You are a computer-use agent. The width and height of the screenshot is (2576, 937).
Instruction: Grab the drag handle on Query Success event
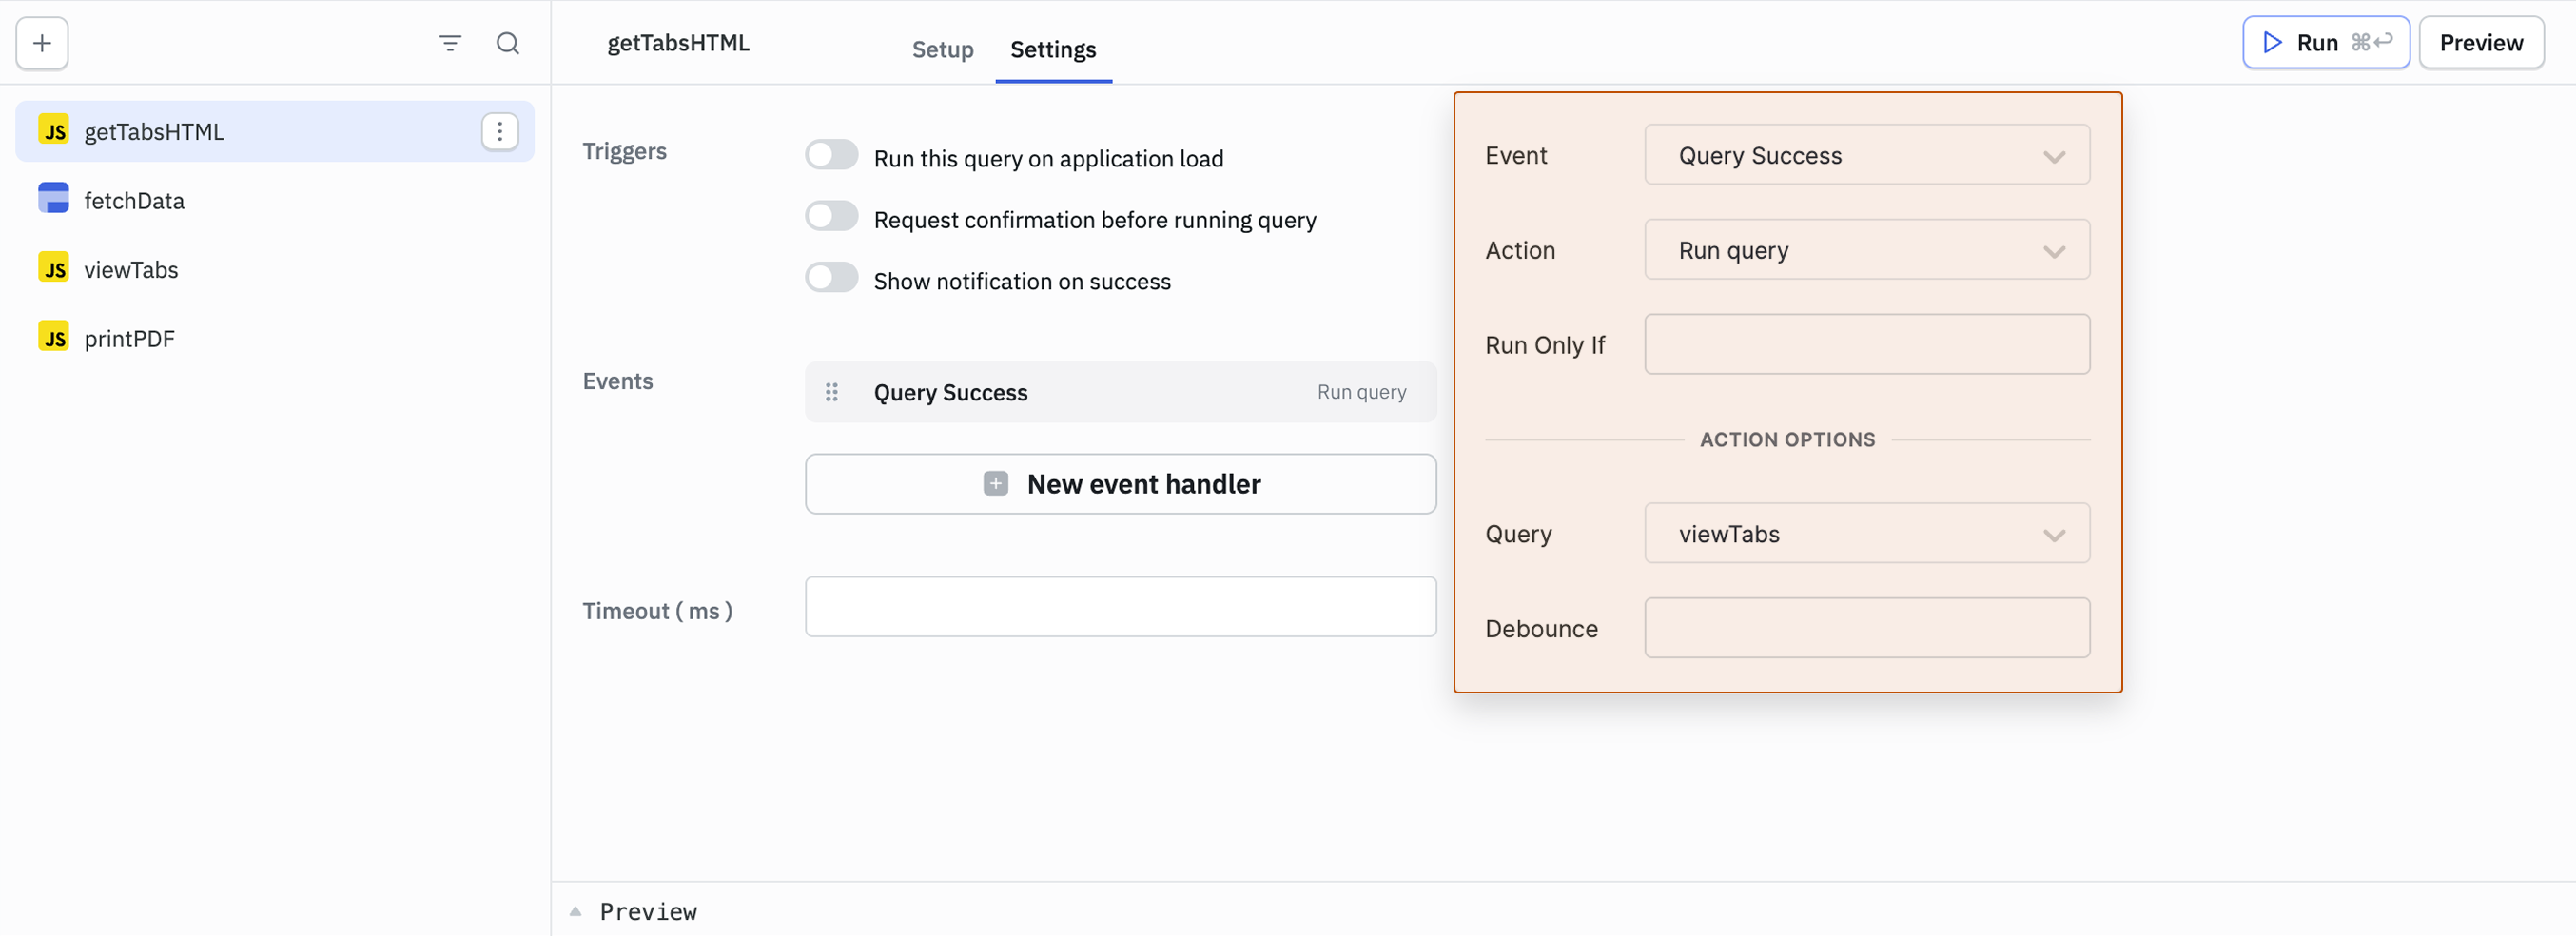(833, 392)
